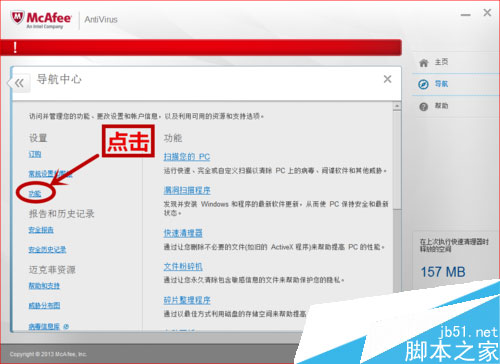Open the 快速清理器 link
500x364 pixels.
[183, 233]
